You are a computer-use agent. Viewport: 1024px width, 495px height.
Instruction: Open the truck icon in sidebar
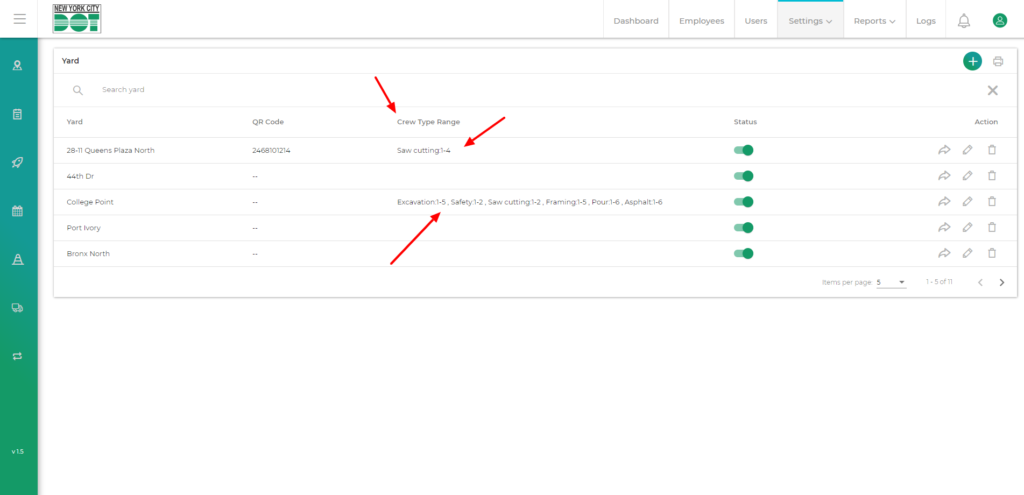pos(17,308)
